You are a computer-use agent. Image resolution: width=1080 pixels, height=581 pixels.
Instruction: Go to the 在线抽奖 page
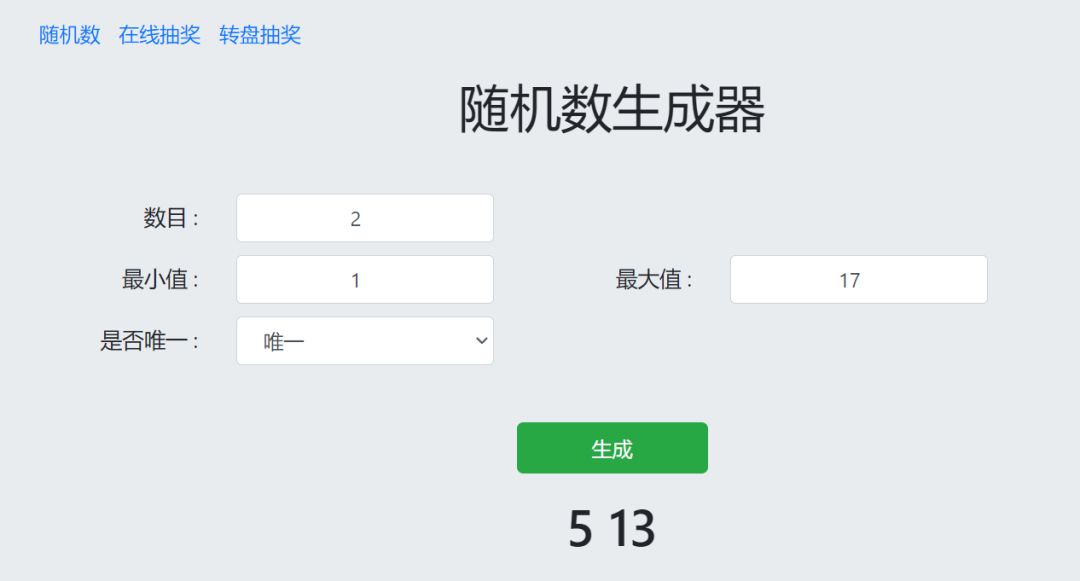pyautogui.click(x=160, y=35)
